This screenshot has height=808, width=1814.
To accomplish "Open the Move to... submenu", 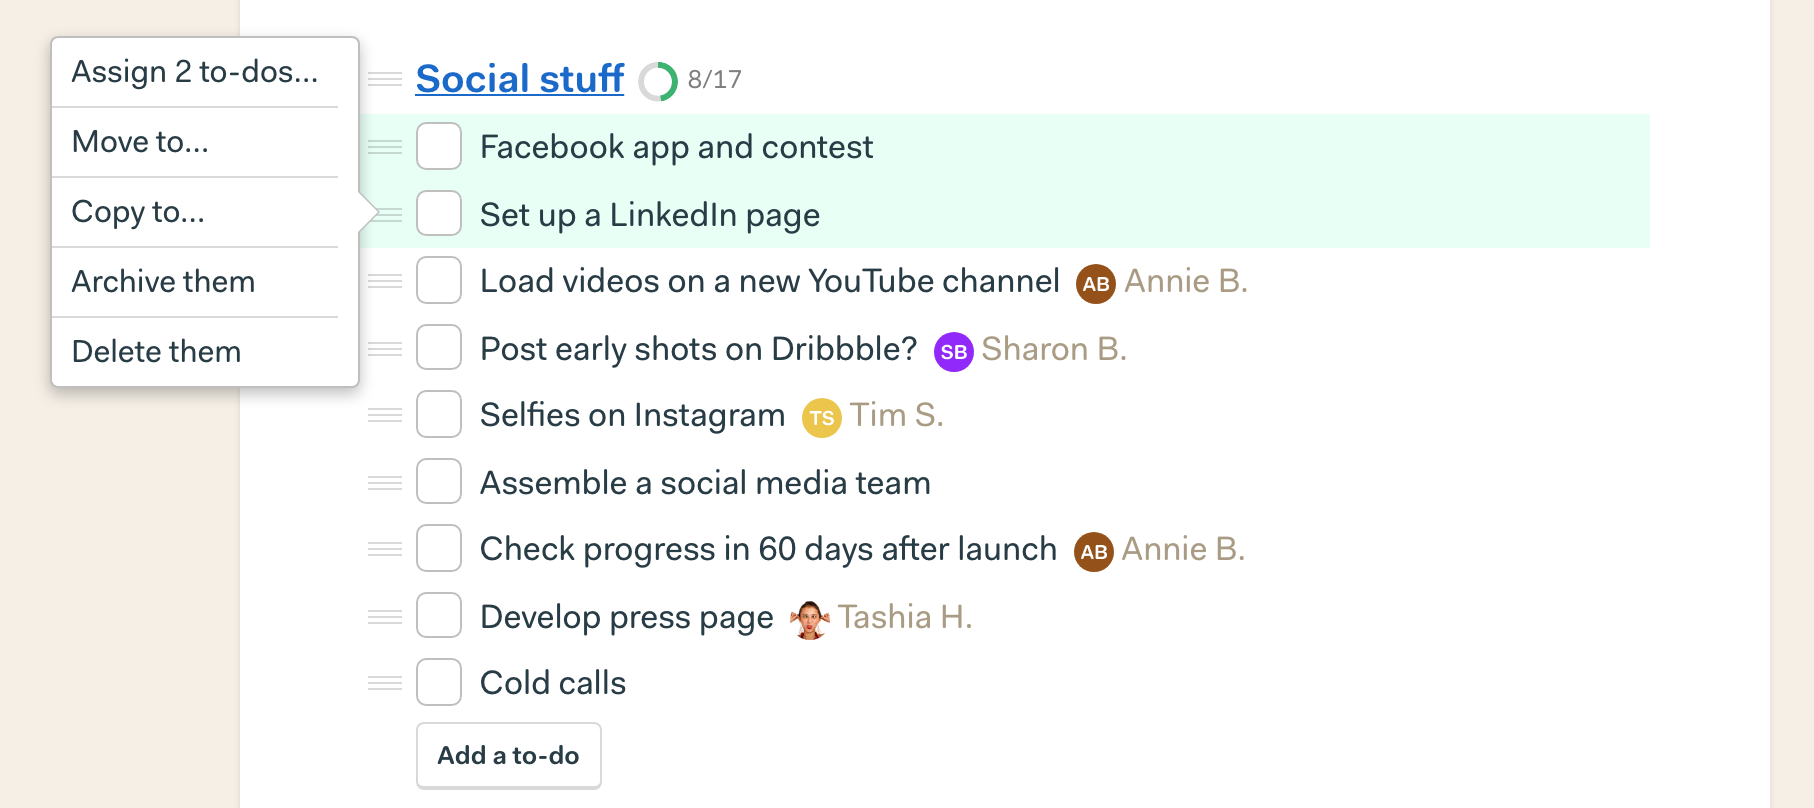I will coord(195,142).
